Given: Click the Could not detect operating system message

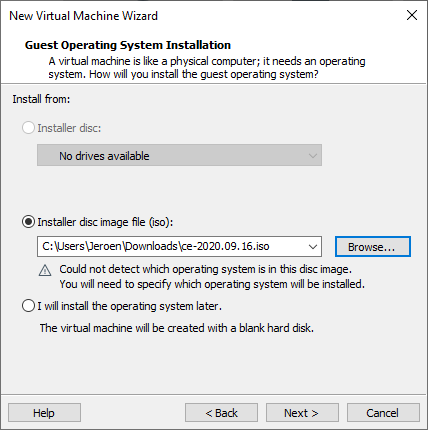Looking at the screenshot, I should click(x=212, y=277).
